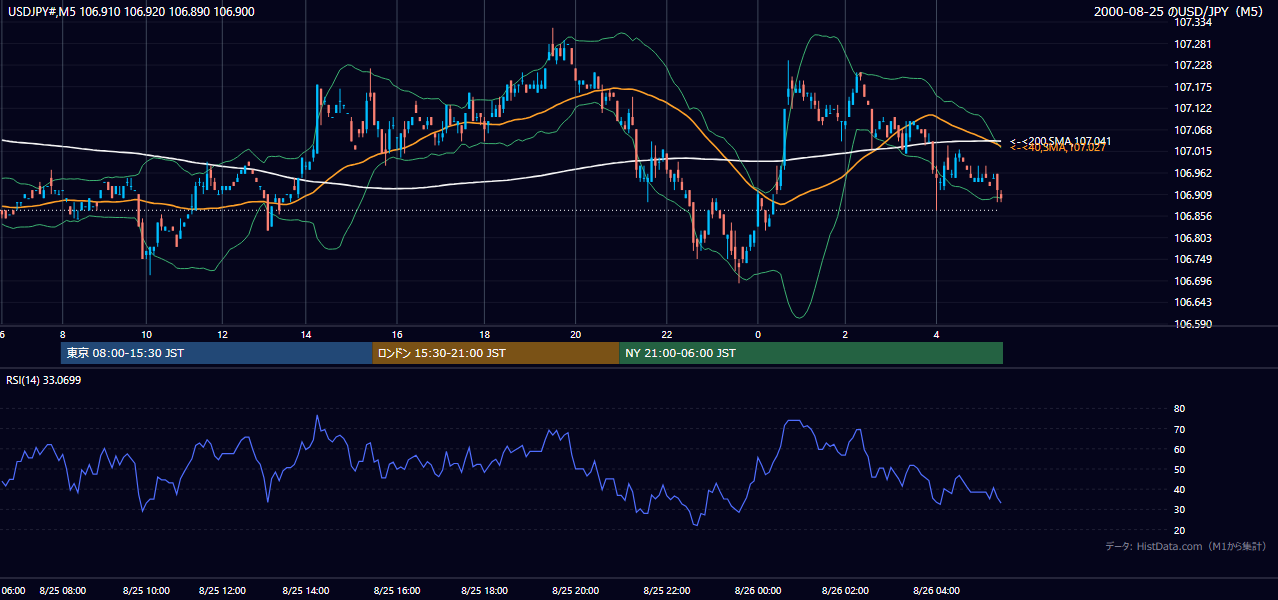Click the 200 SMA 107.041 line label

[1061, 141]
